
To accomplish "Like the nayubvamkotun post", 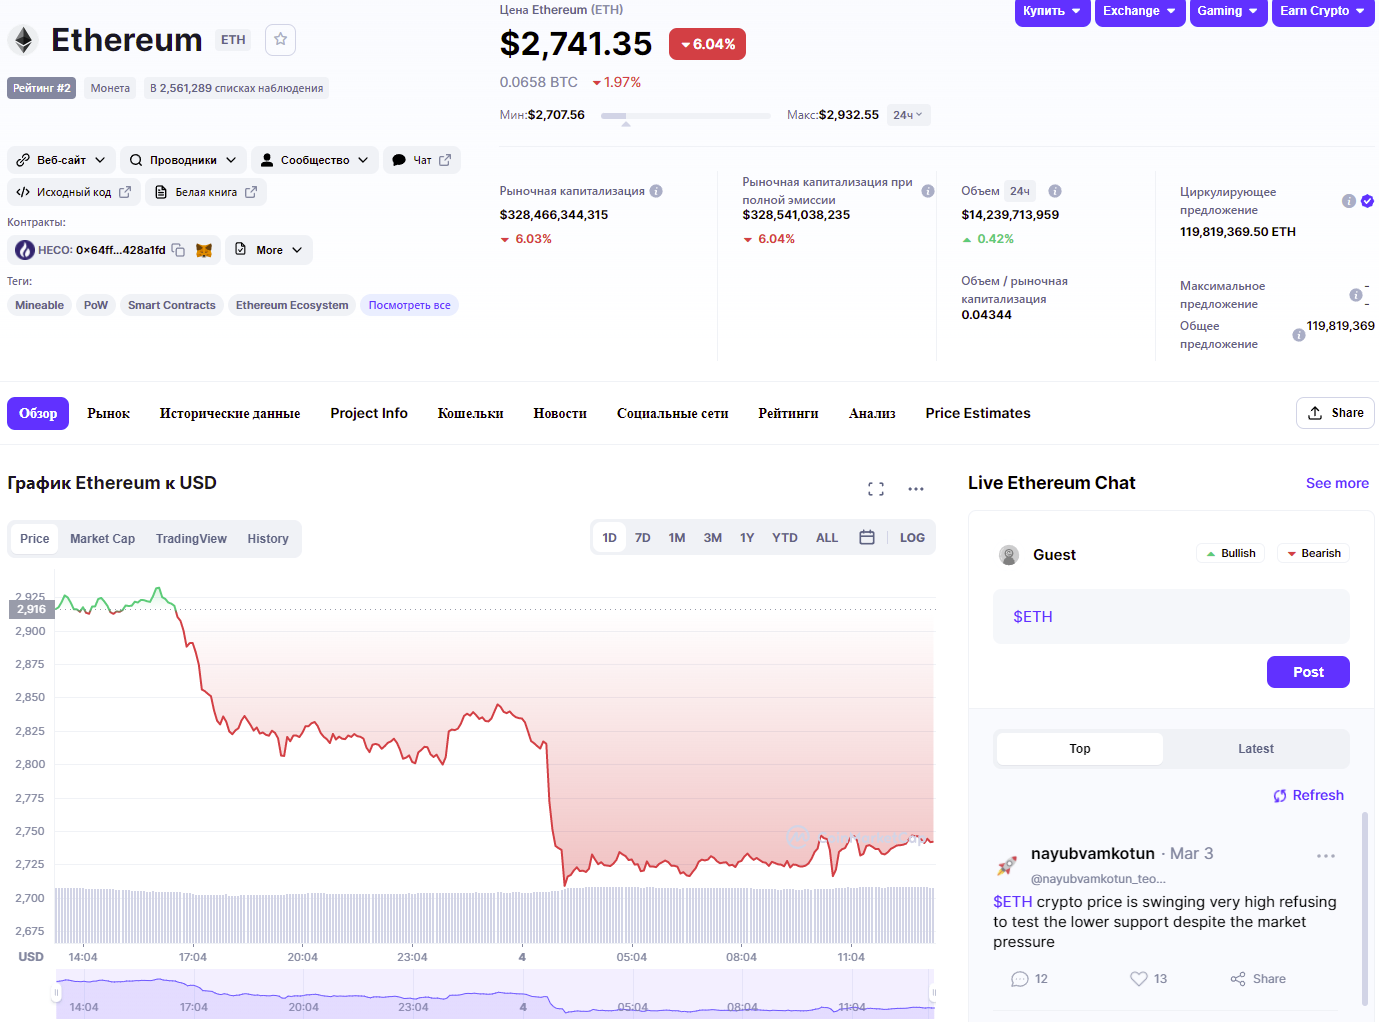I will (x=1139, y=979).
